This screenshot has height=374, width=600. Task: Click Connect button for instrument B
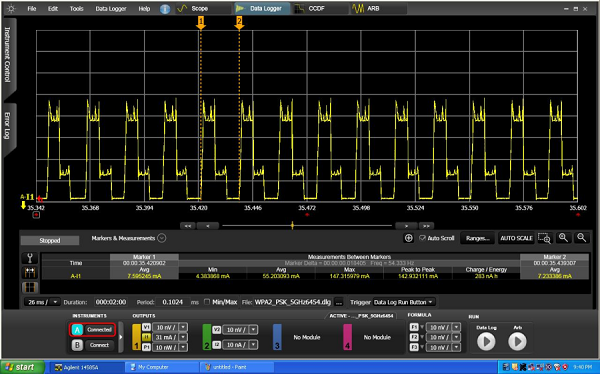pyautogui.click(x=99, y=345)
